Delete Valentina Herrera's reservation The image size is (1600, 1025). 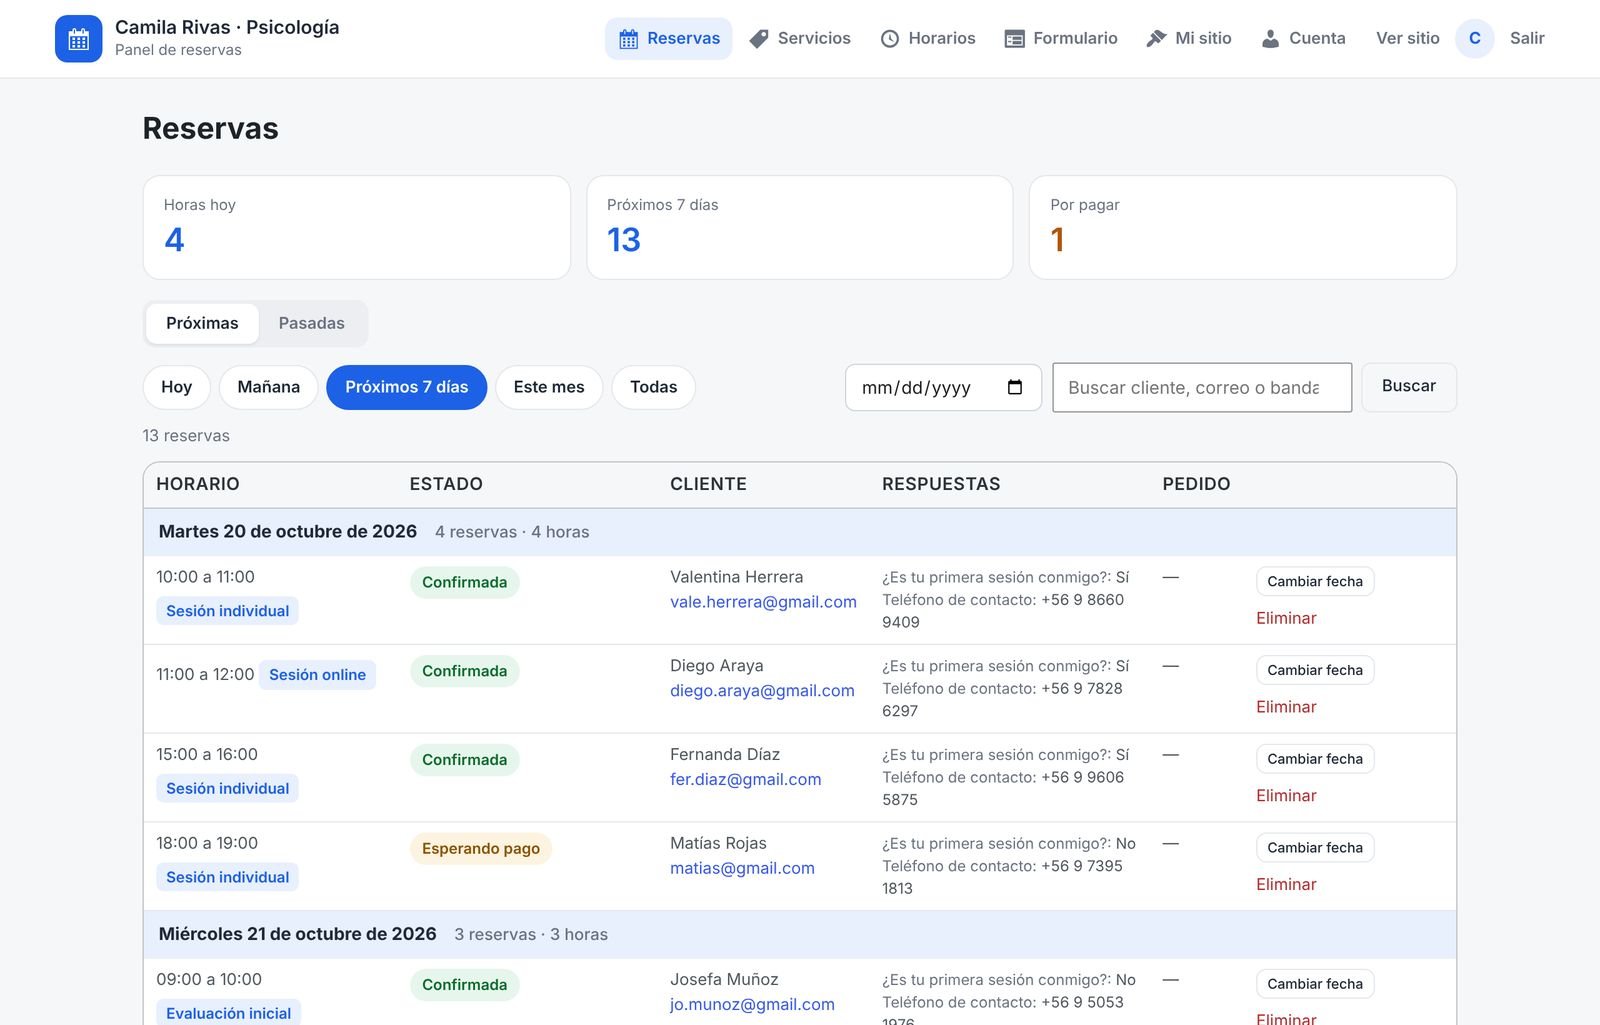point(1286,618)
